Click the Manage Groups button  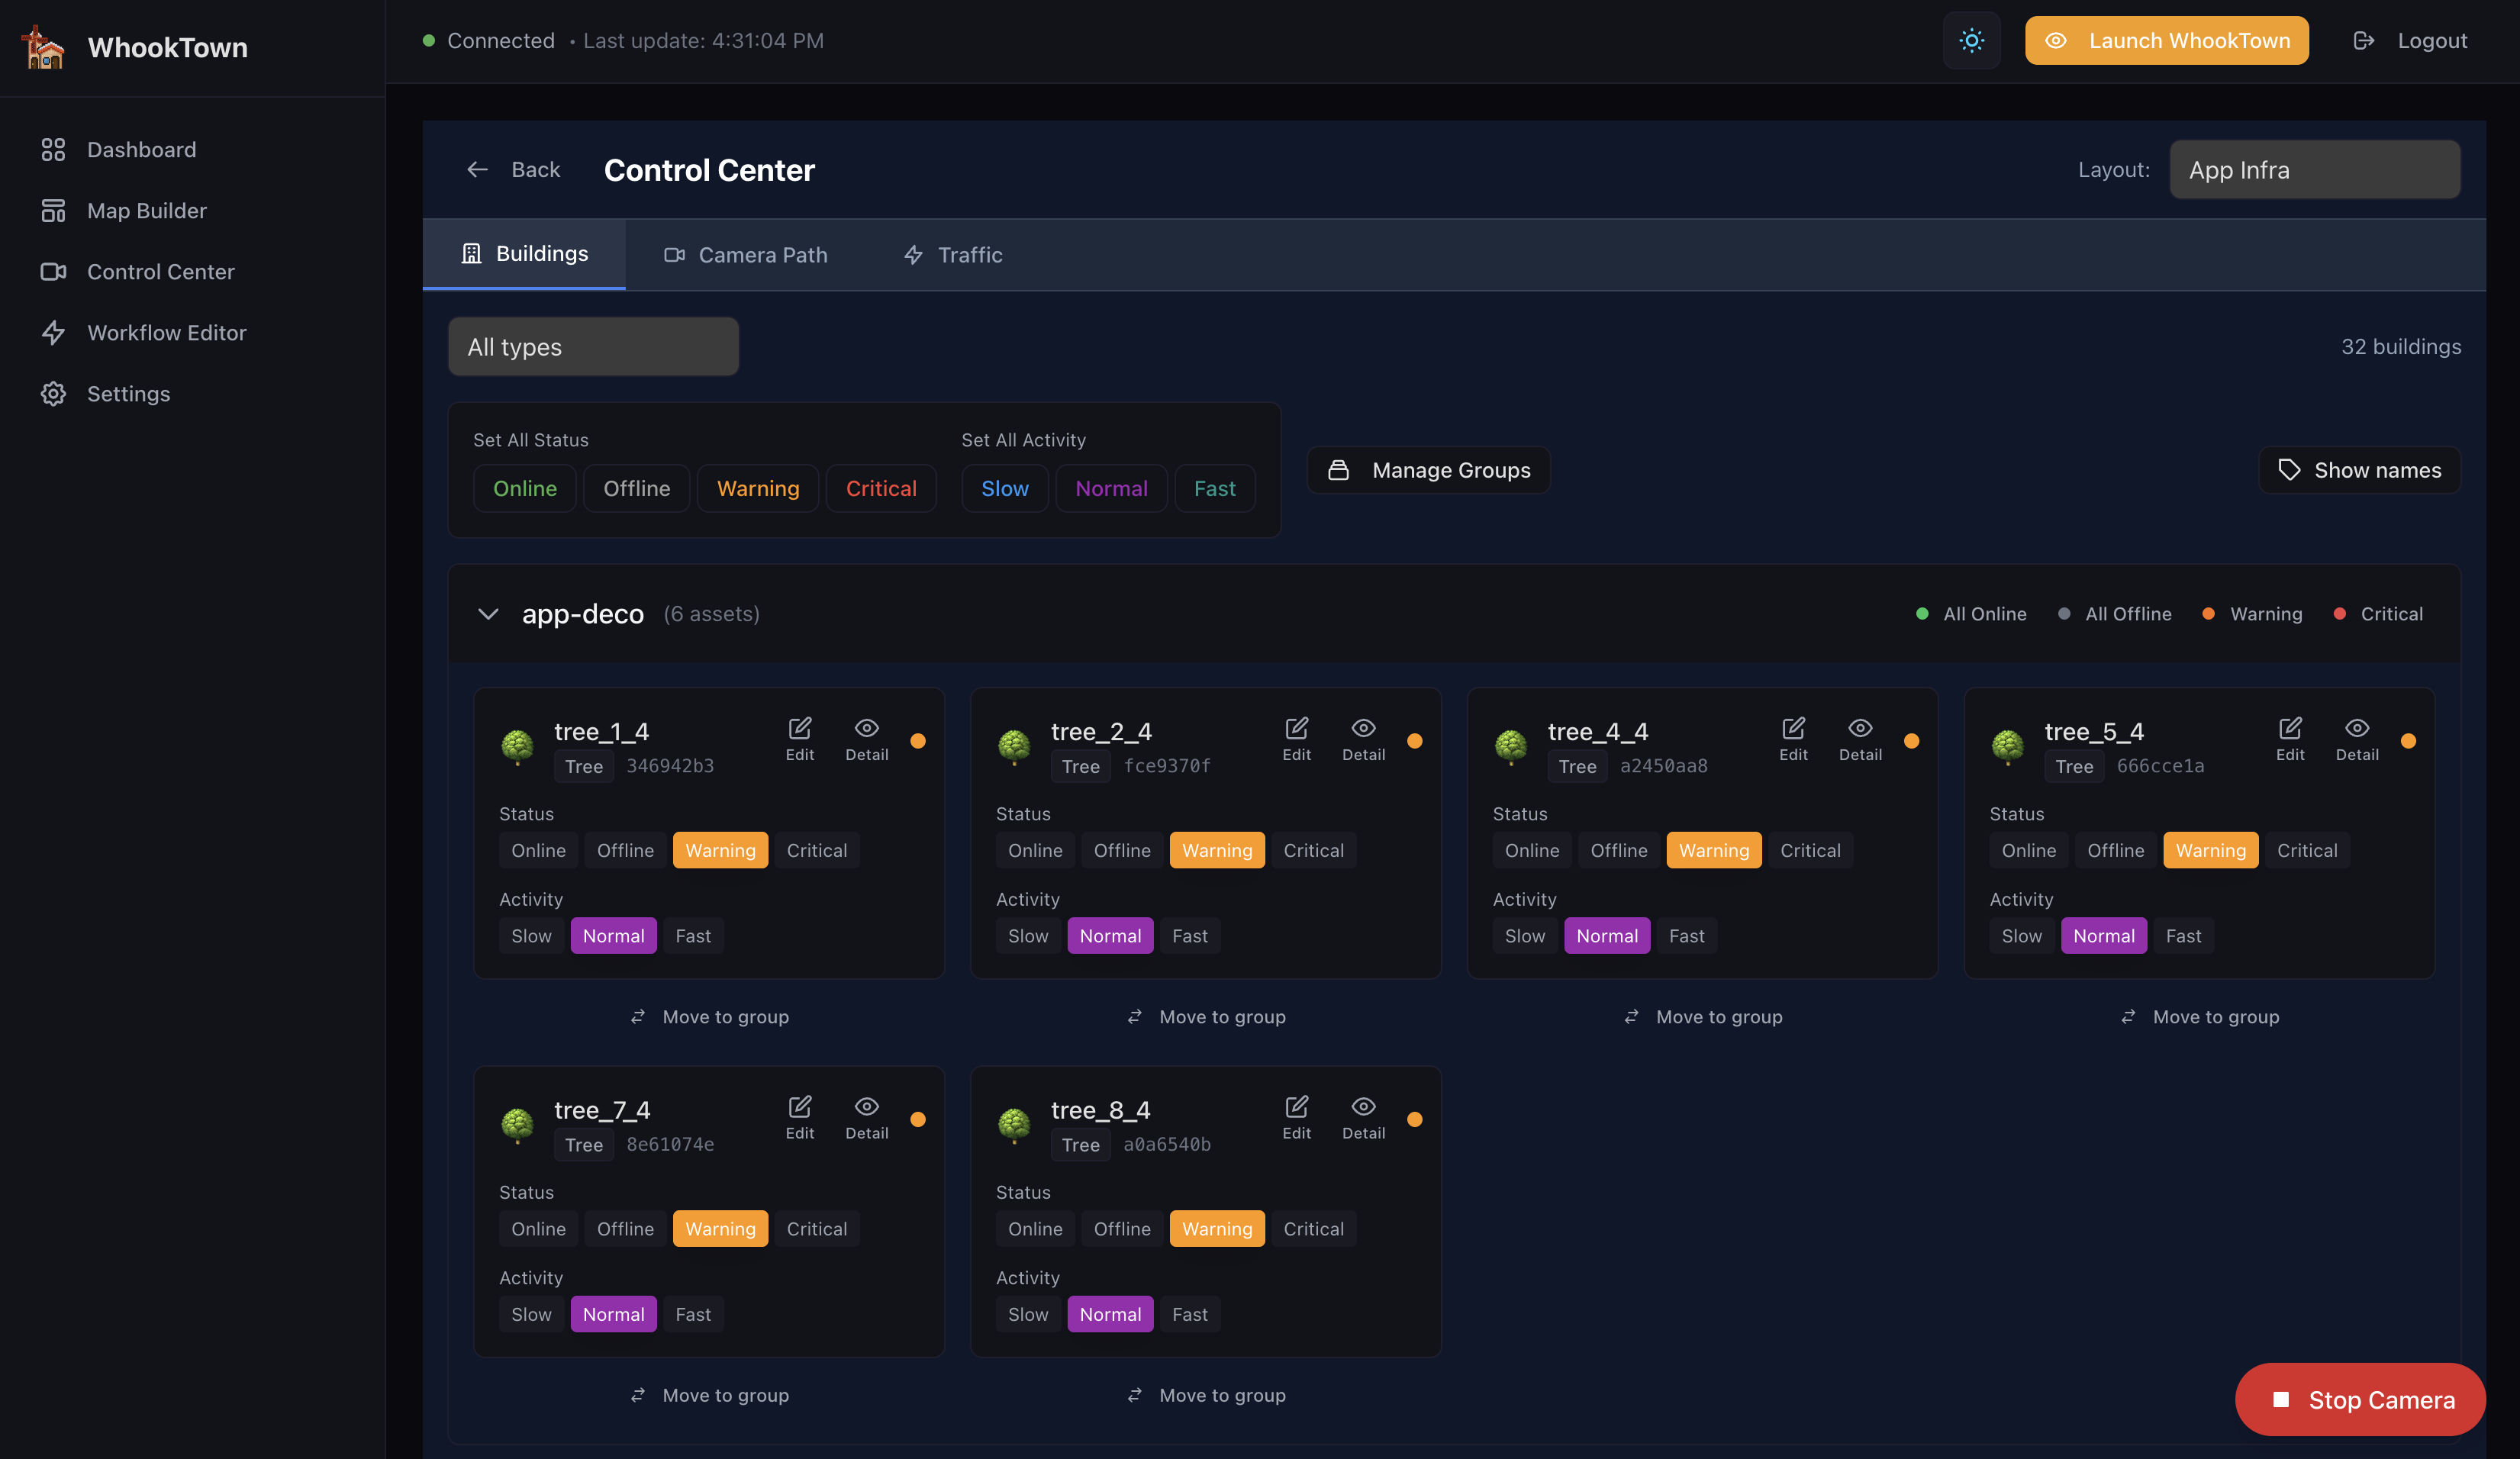pyautogui.click(x=1429, y=470)
